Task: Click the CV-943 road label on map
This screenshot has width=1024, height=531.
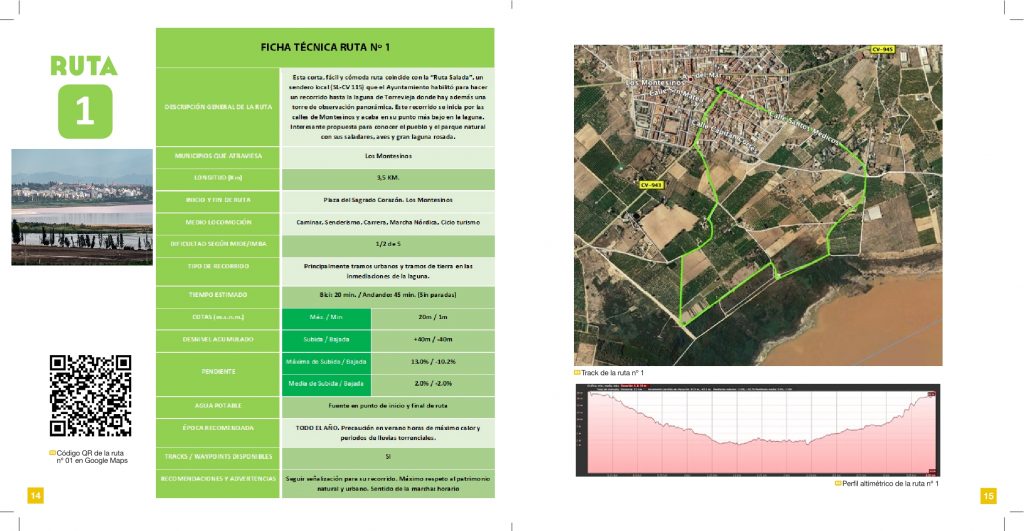Action: 651,185
